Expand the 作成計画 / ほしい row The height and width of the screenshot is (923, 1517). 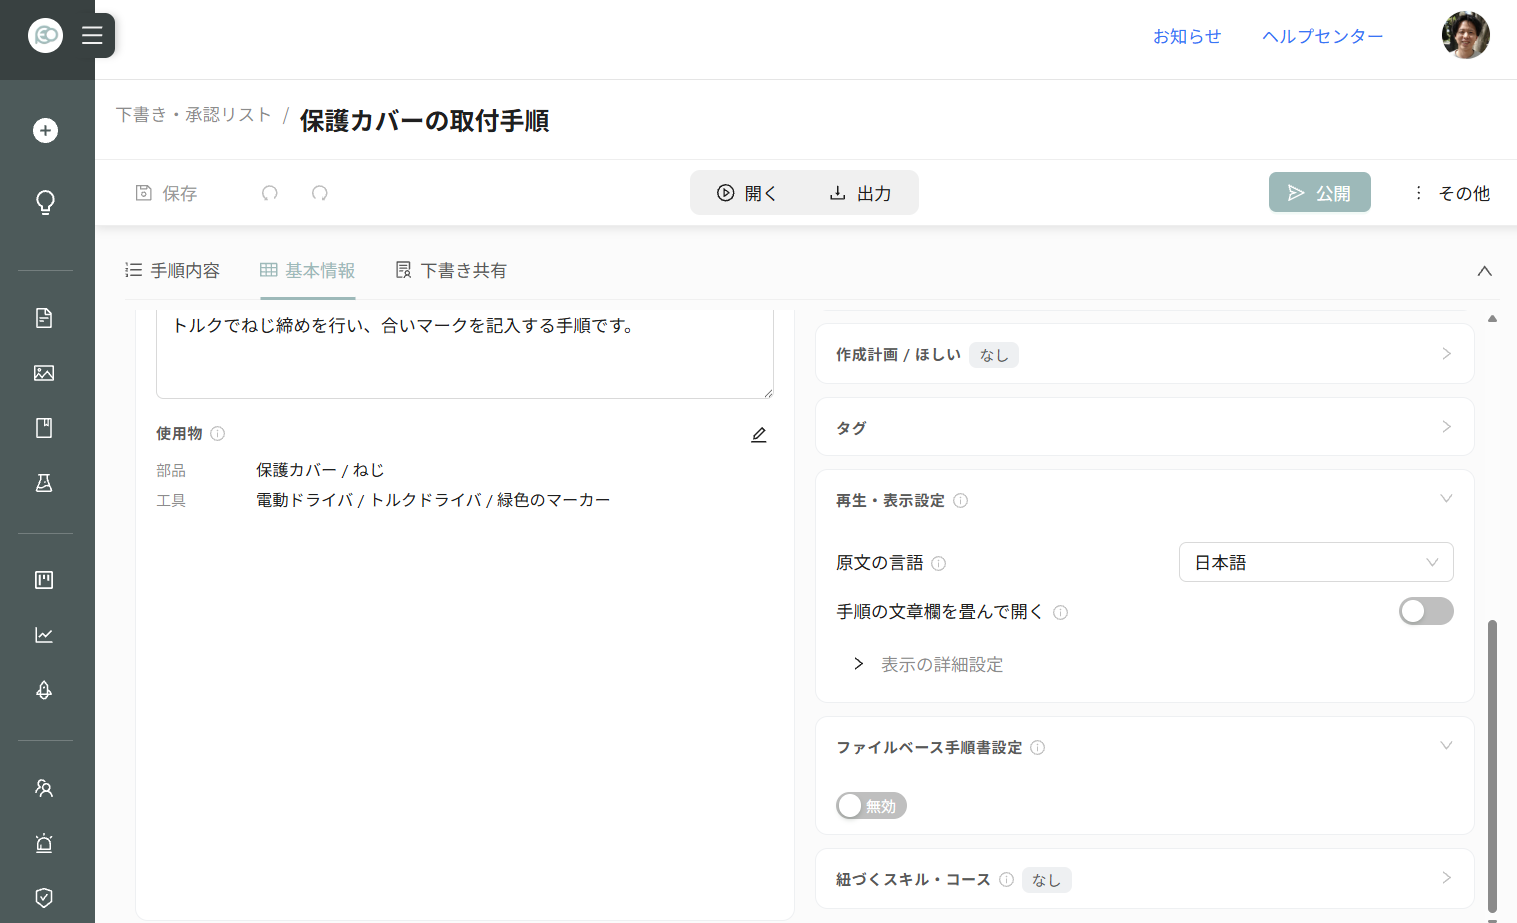click(1145, 354)
